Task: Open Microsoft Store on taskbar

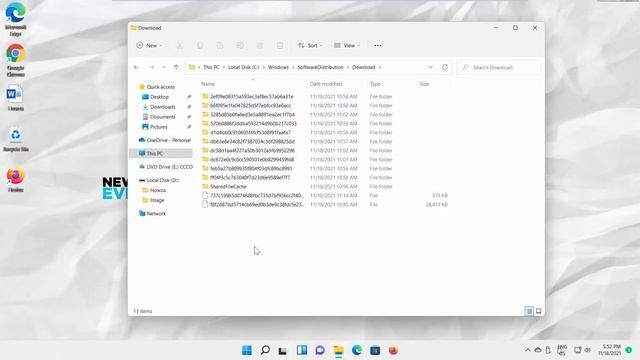Action: pos(375,350)
